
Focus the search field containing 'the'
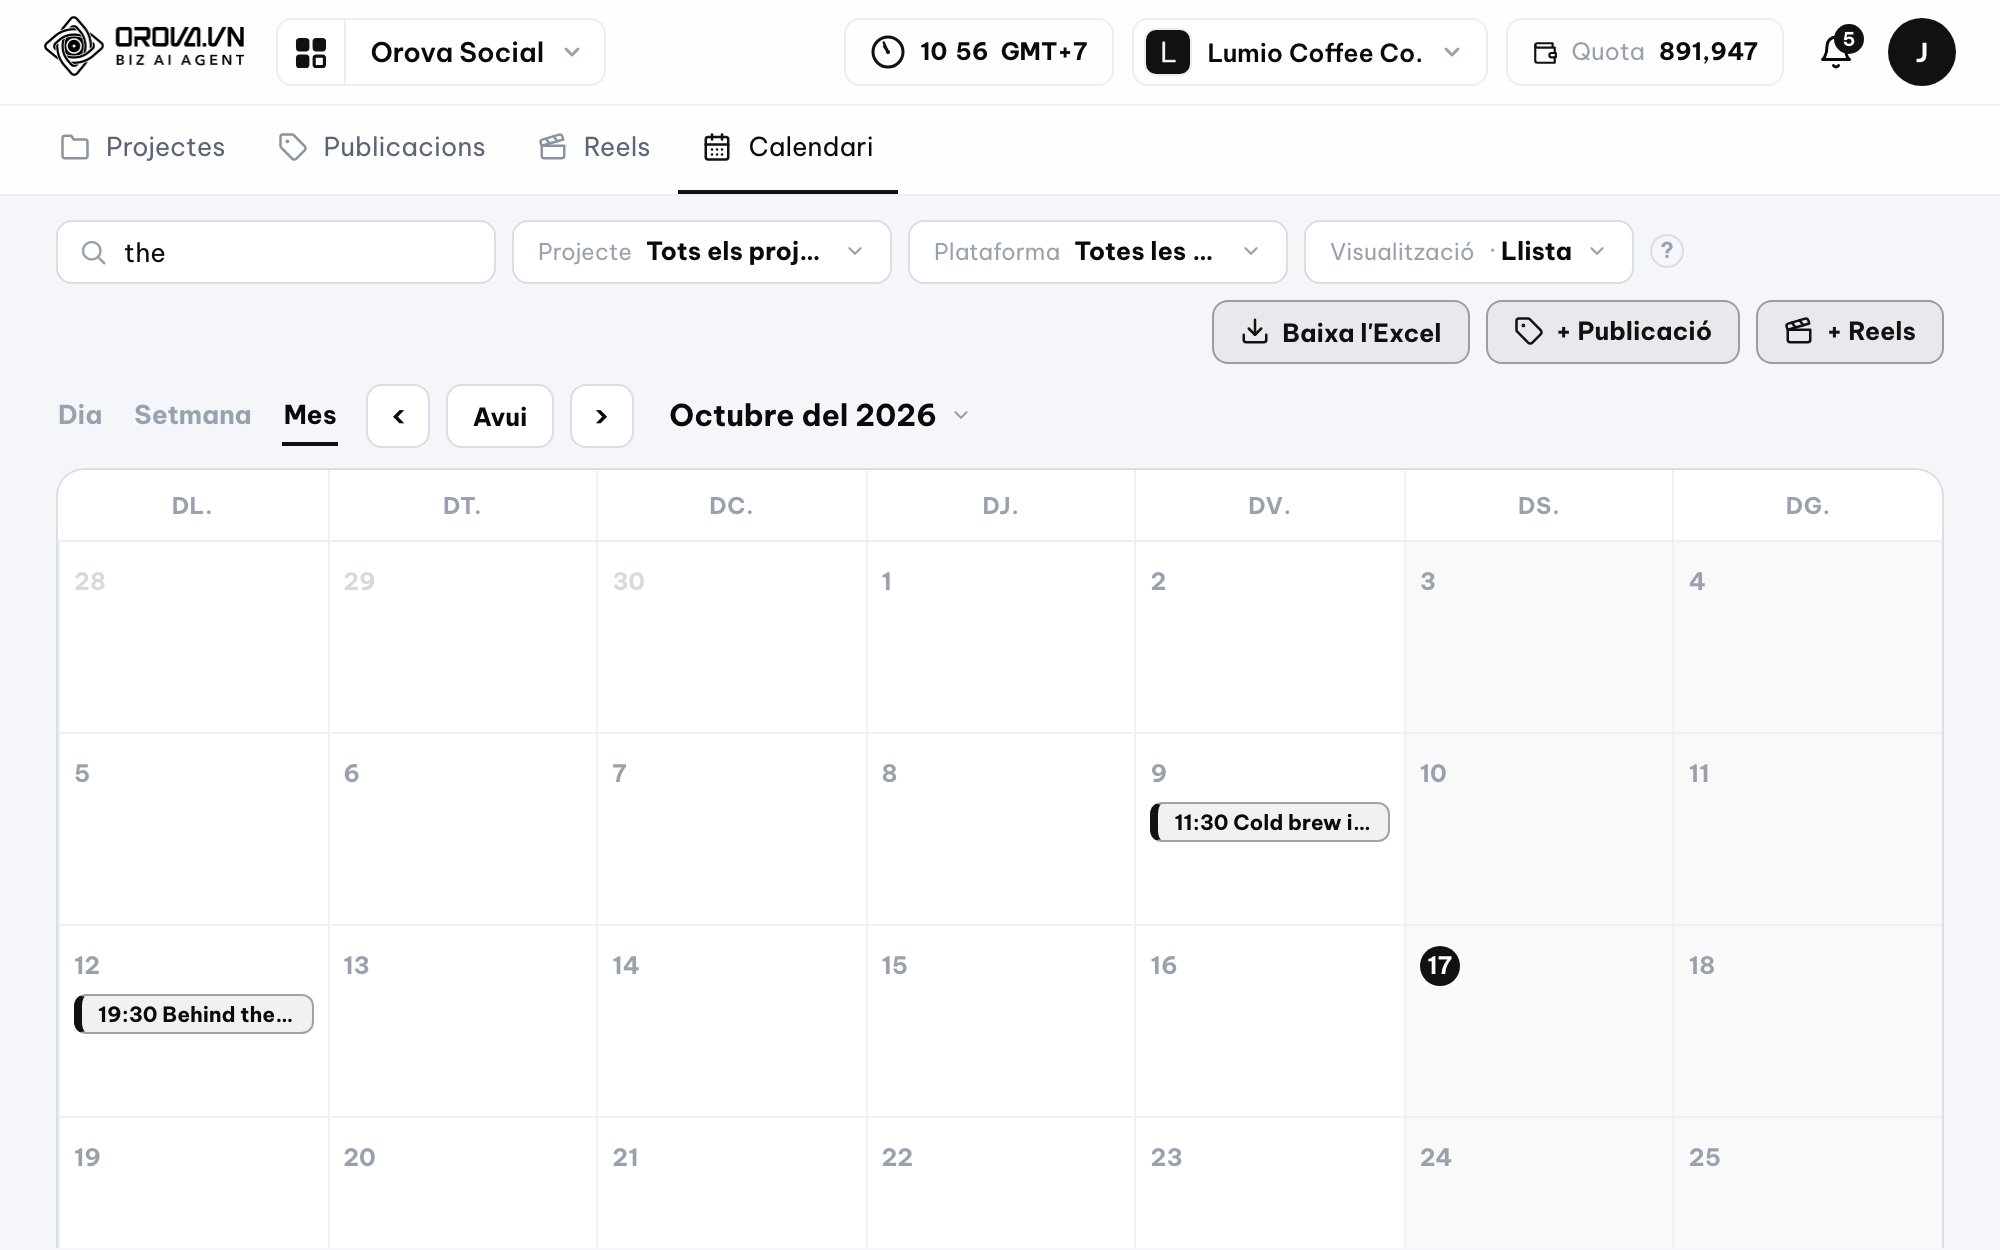276,252
